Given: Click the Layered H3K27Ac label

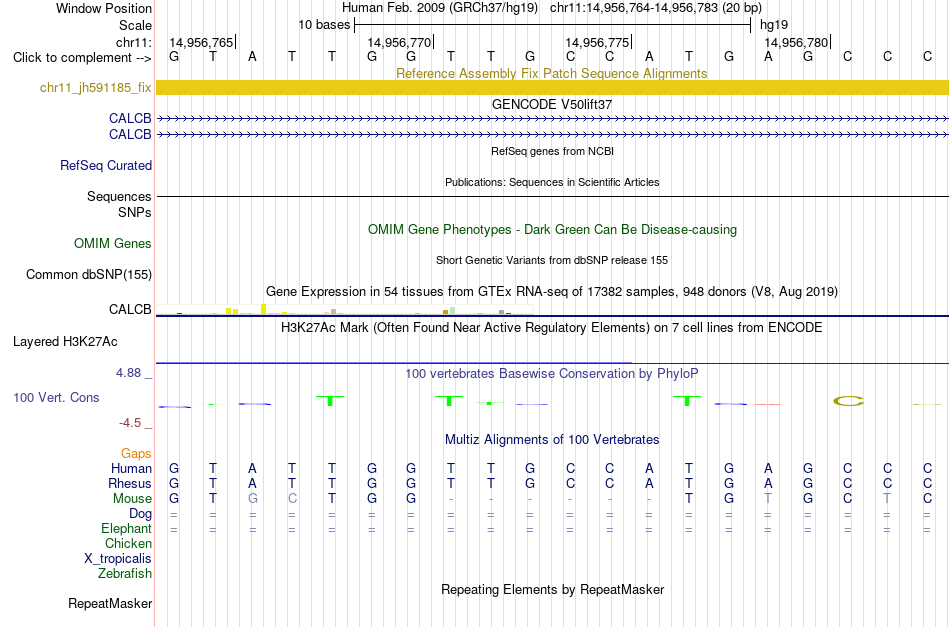Looking at the screenshot, I should click(x=65, y=342).
